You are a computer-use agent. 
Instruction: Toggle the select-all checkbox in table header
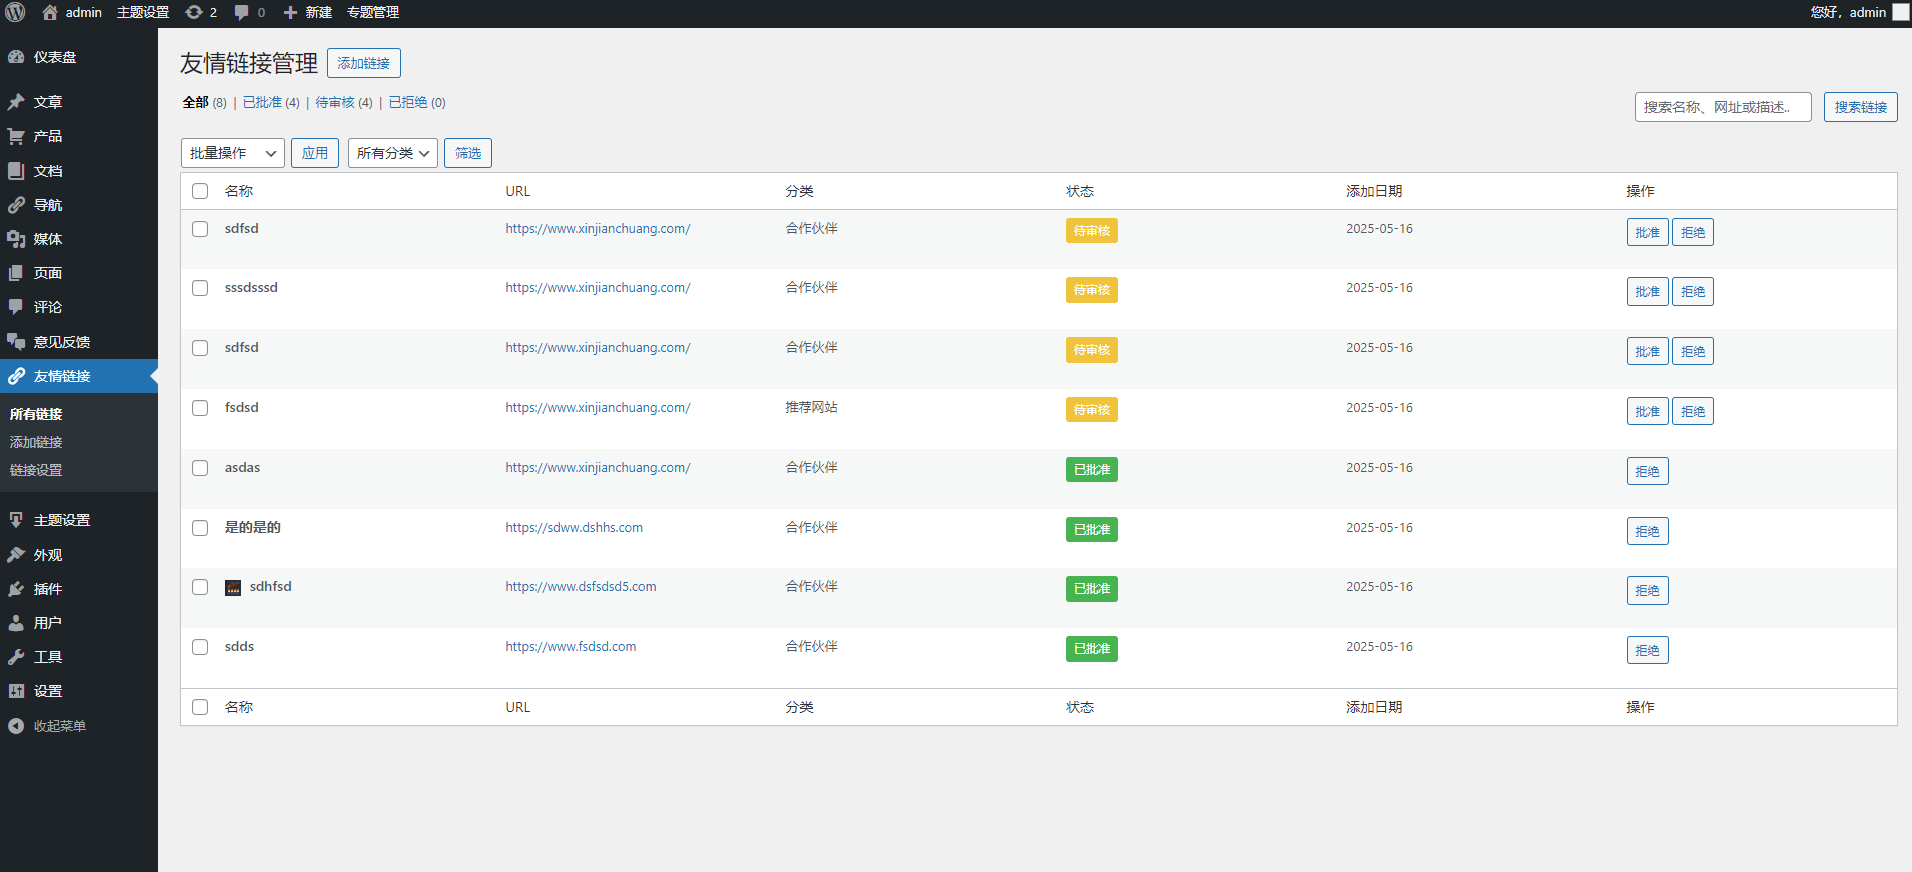point(200,191)
